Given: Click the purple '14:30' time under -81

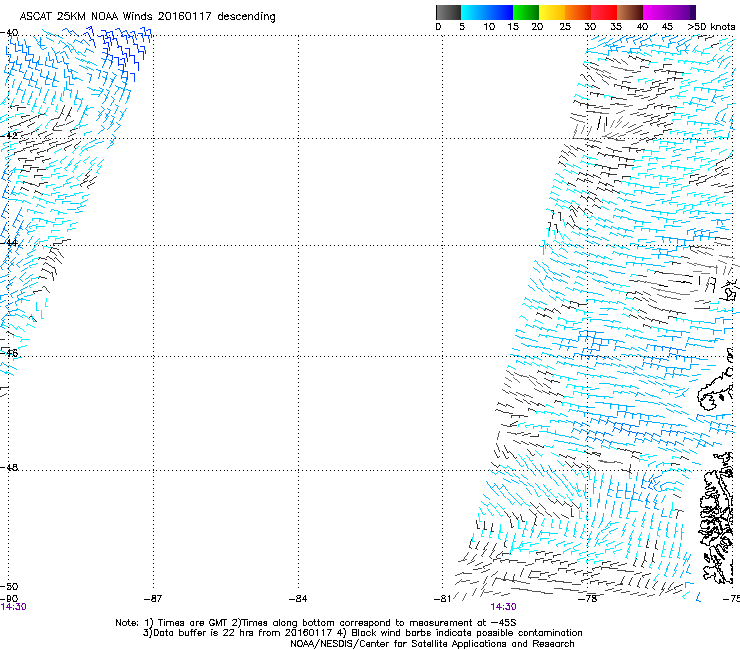Looking at the screenshot, I should click(503, 607).
